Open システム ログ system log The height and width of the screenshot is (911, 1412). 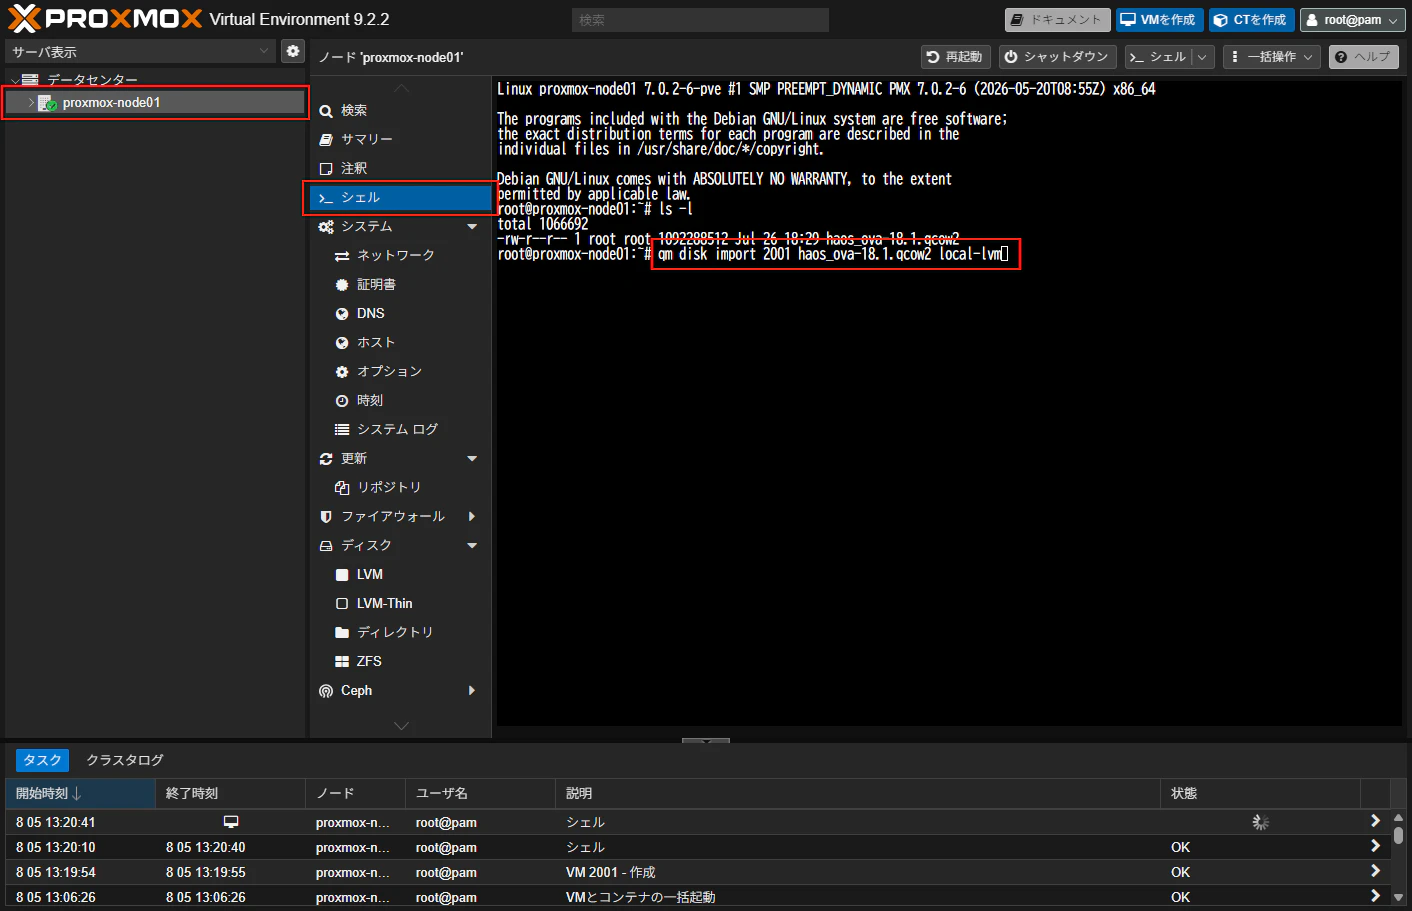pyautogui.click(x=400, y=429)
